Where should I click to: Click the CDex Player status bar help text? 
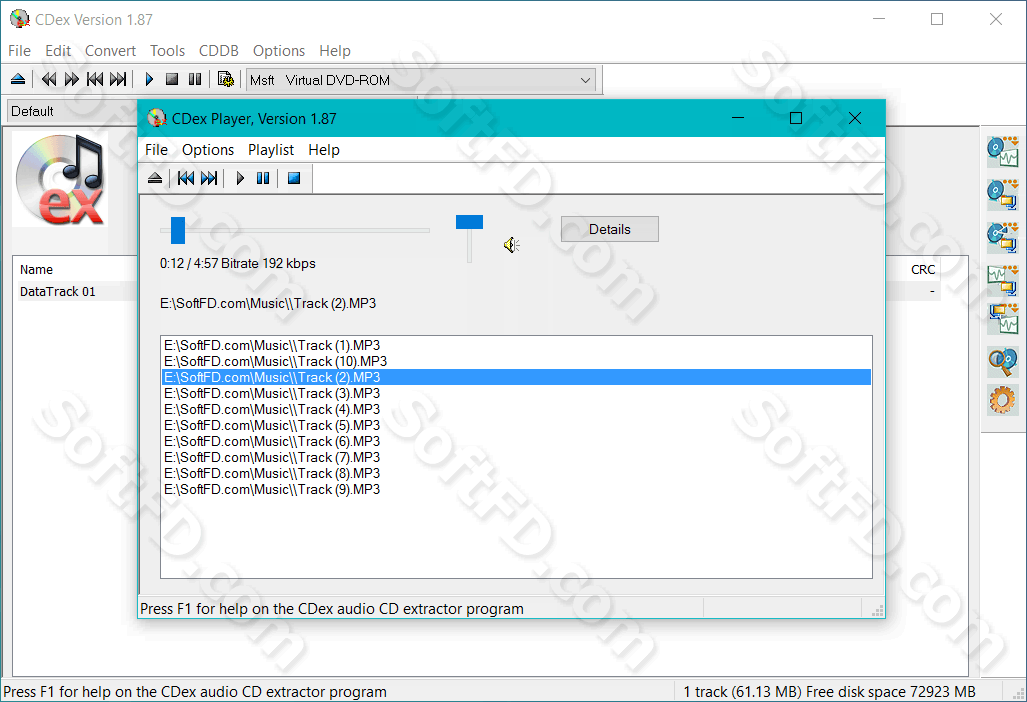(332, 609)
